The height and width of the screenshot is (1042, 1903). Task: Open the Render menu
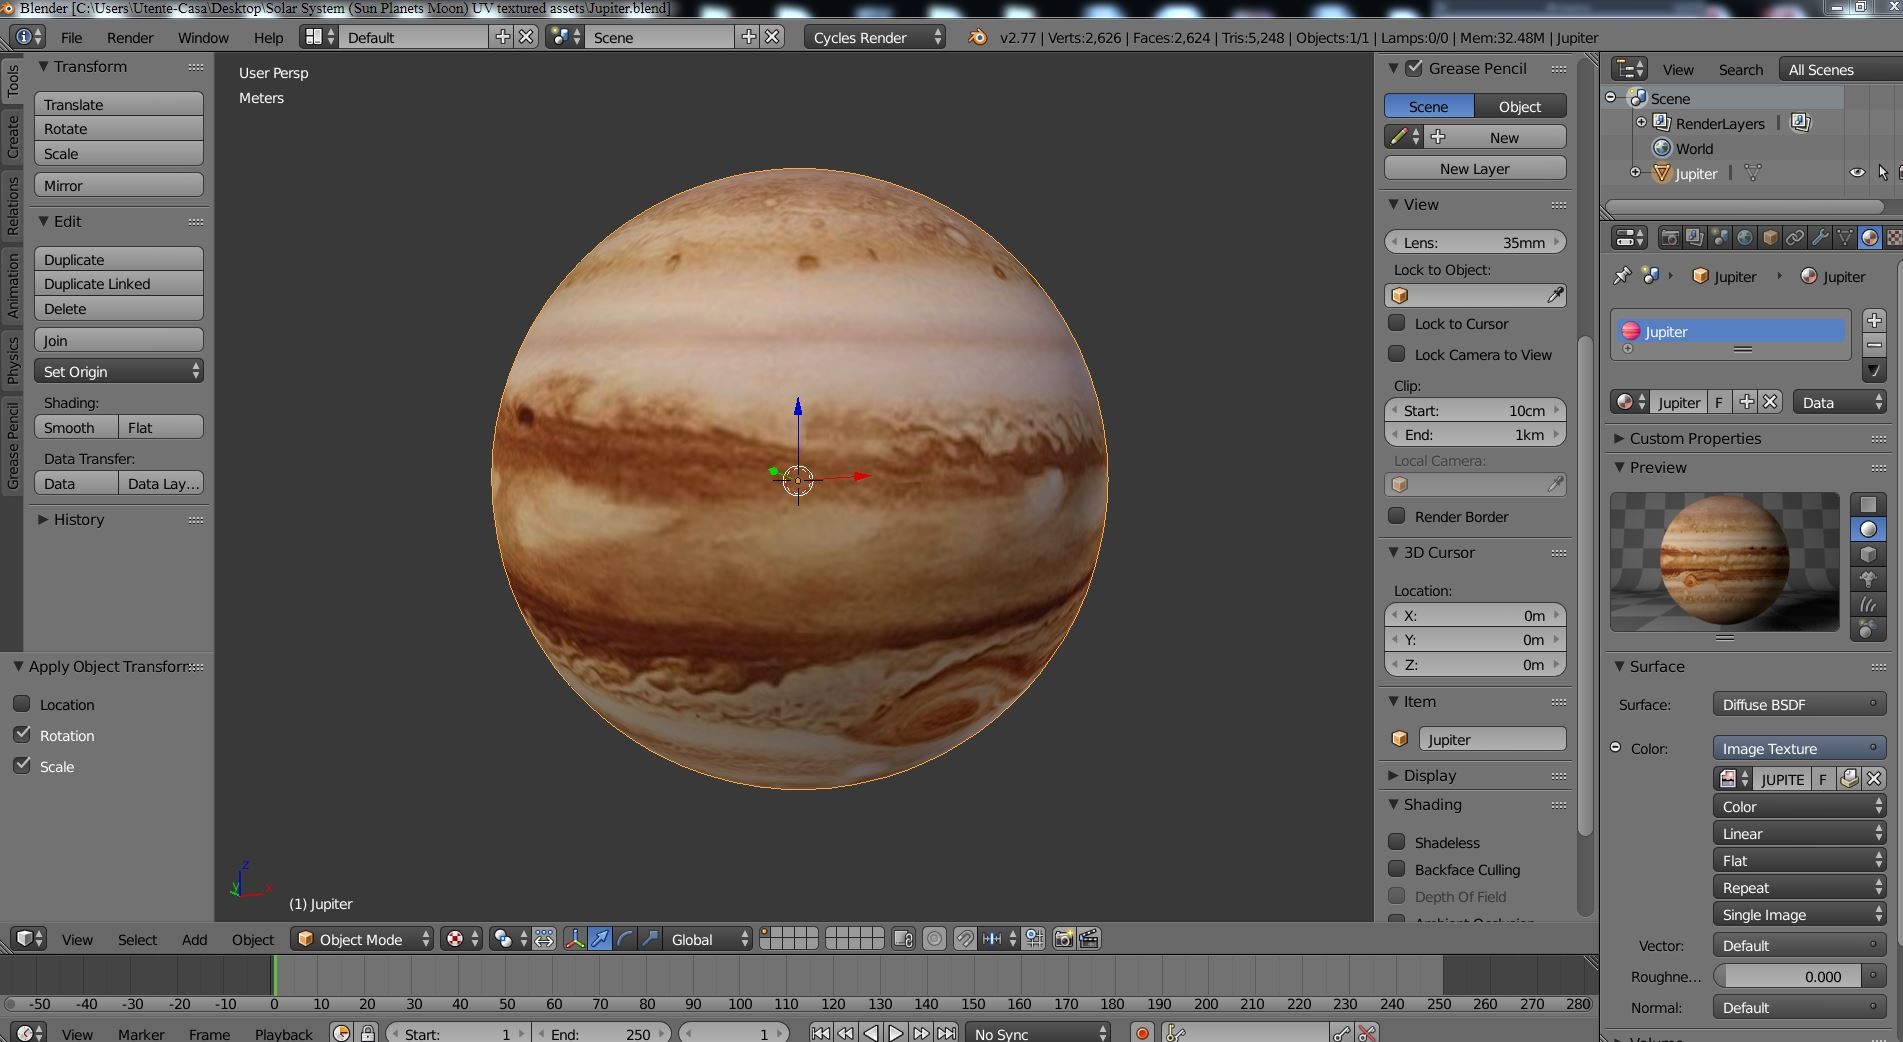130,37
